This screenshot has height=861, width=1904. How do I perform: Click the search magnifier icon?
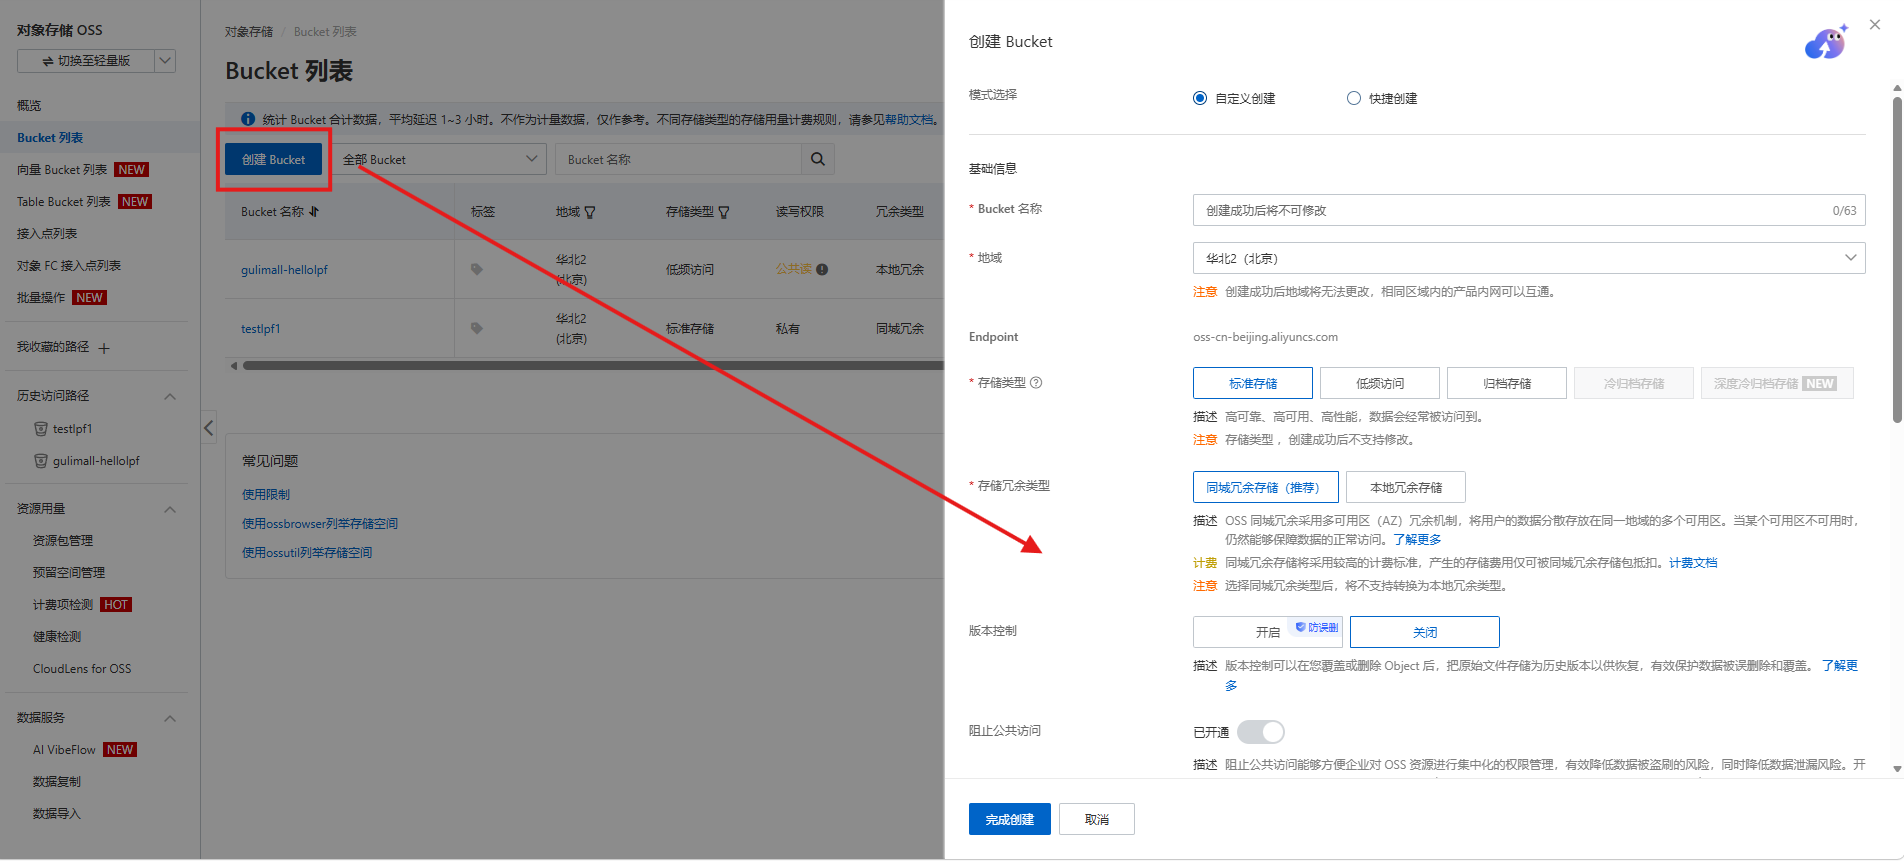pos(818,159)
